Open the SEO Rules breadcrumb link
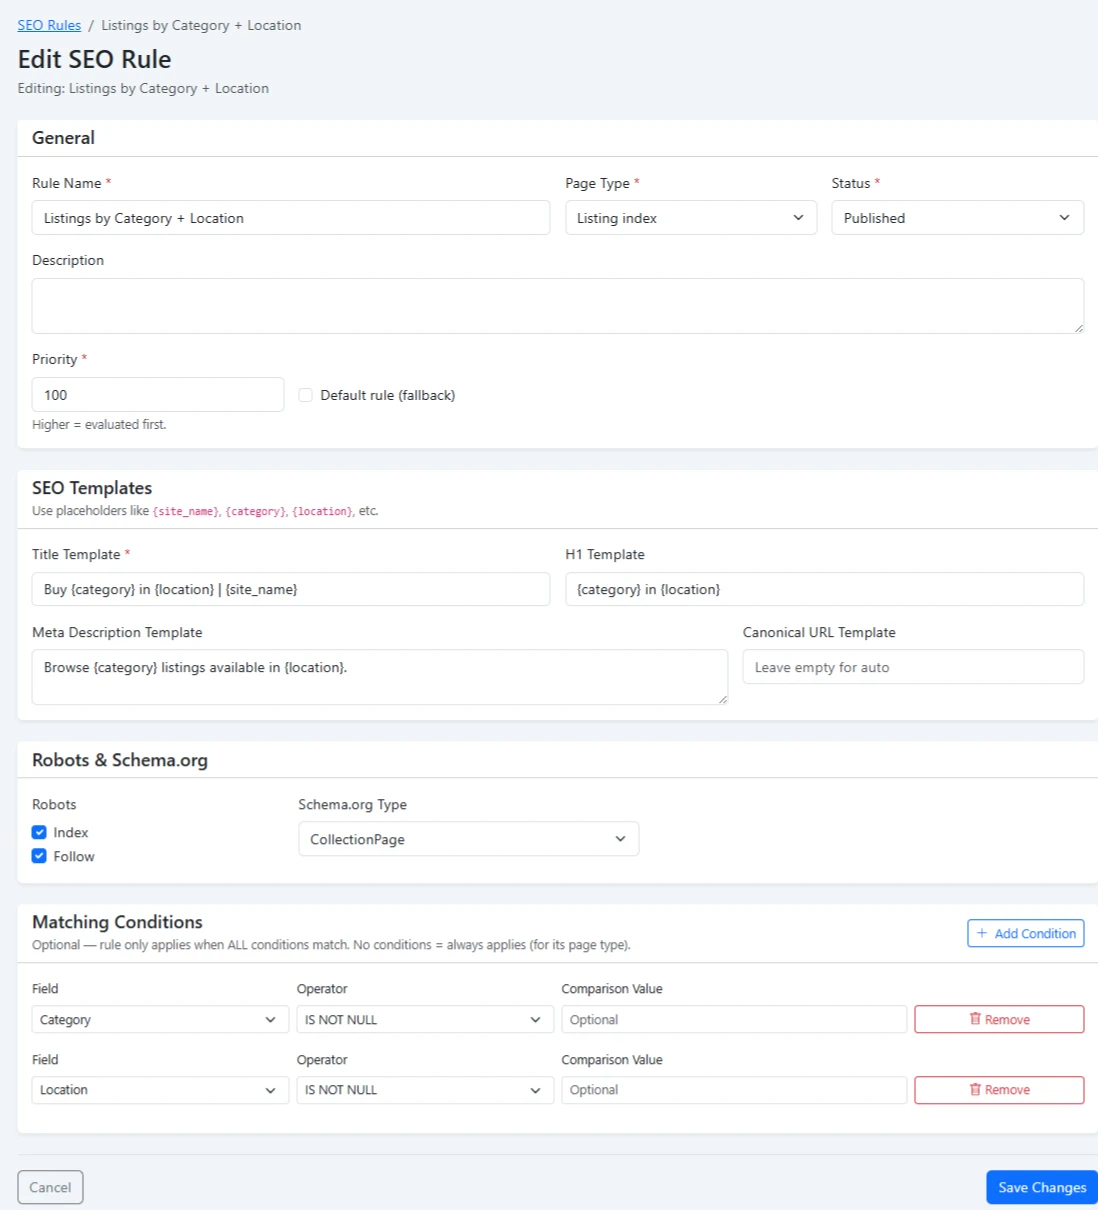The width and height of the screenshot is (1098, 1210). 49,25
